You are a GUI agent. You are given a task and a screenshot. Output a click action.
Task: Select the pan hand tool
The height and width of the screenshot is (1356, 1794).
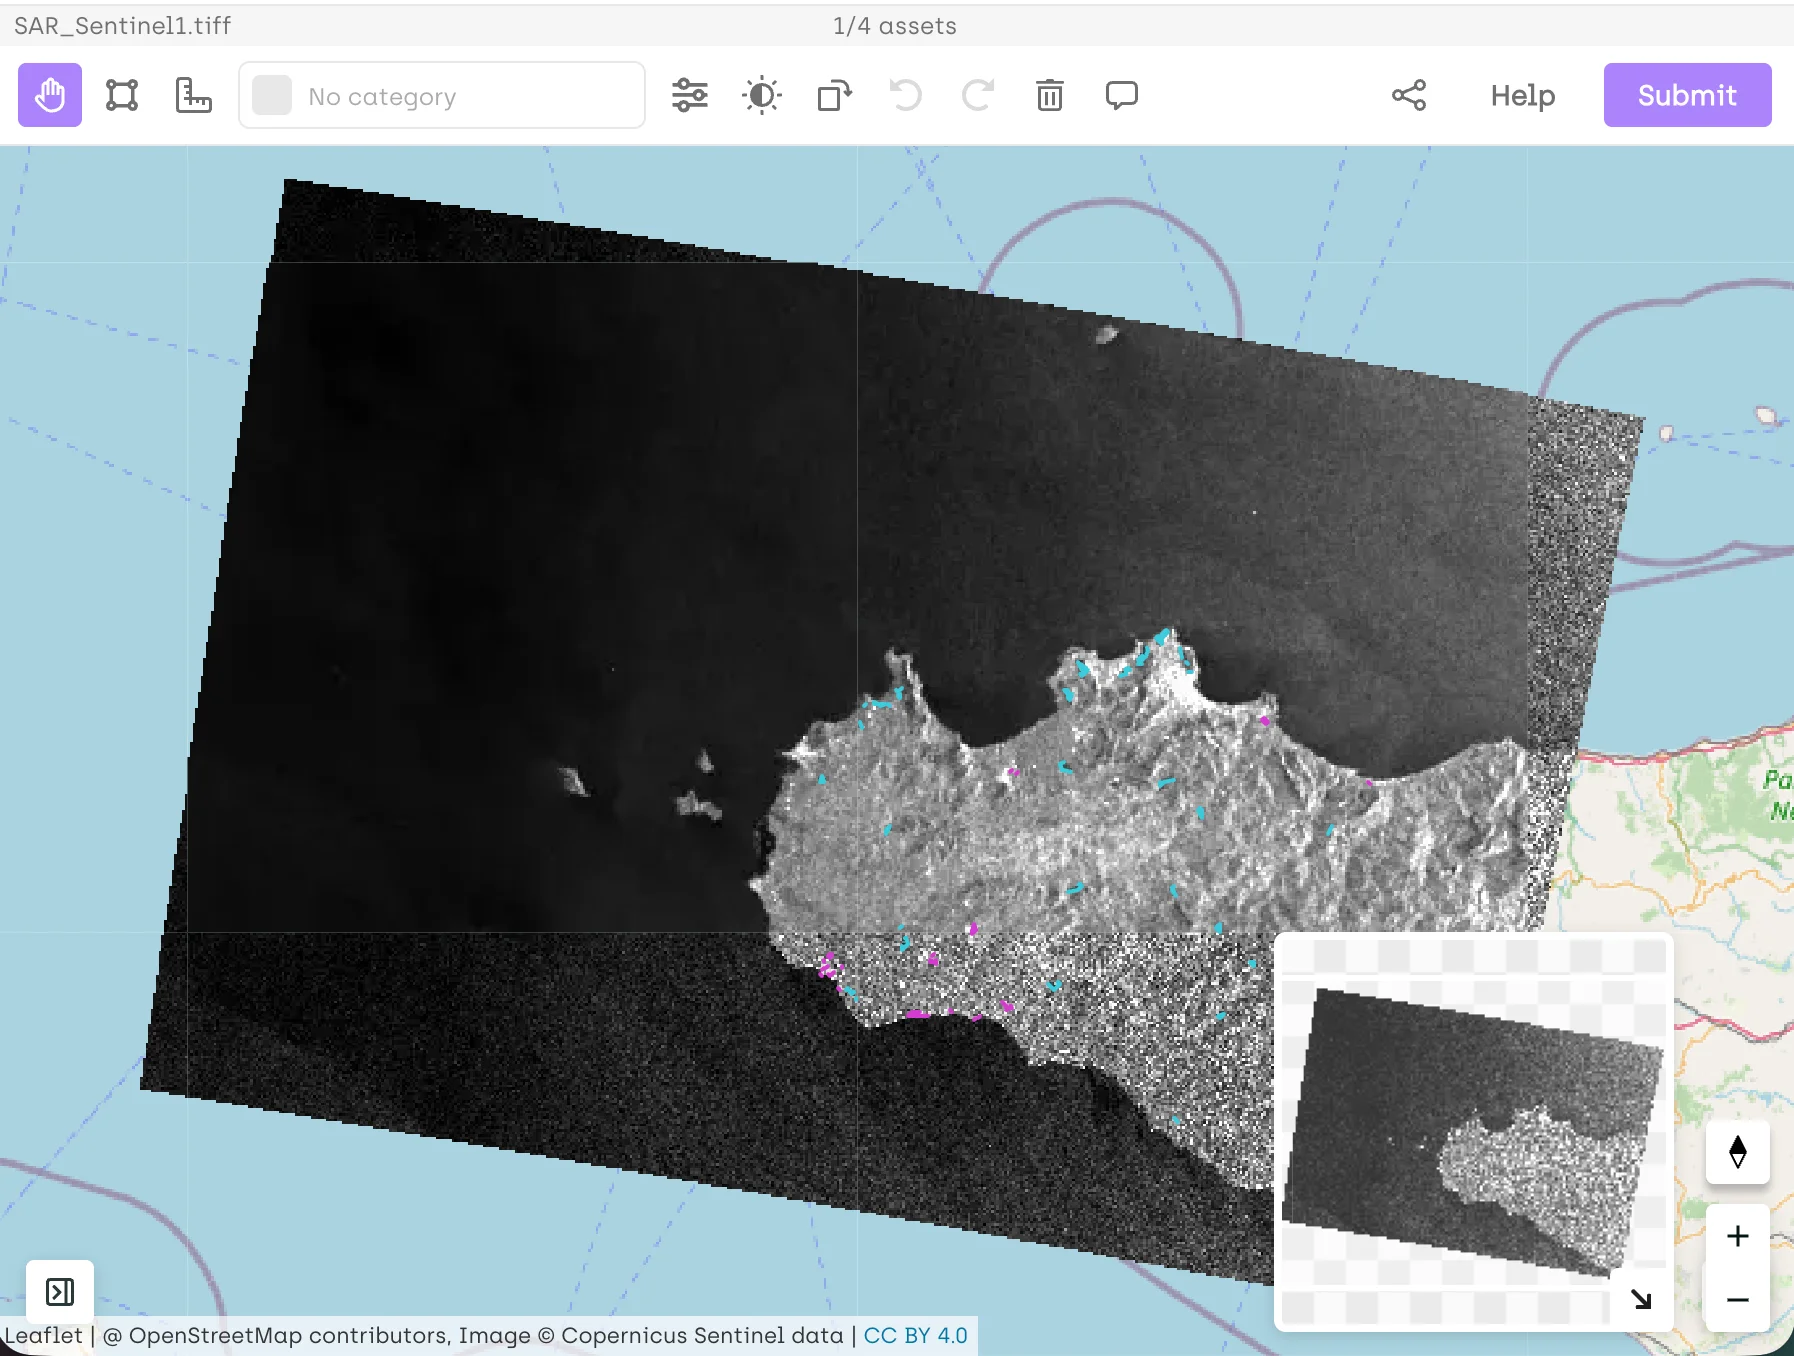(x=50, y=95)
